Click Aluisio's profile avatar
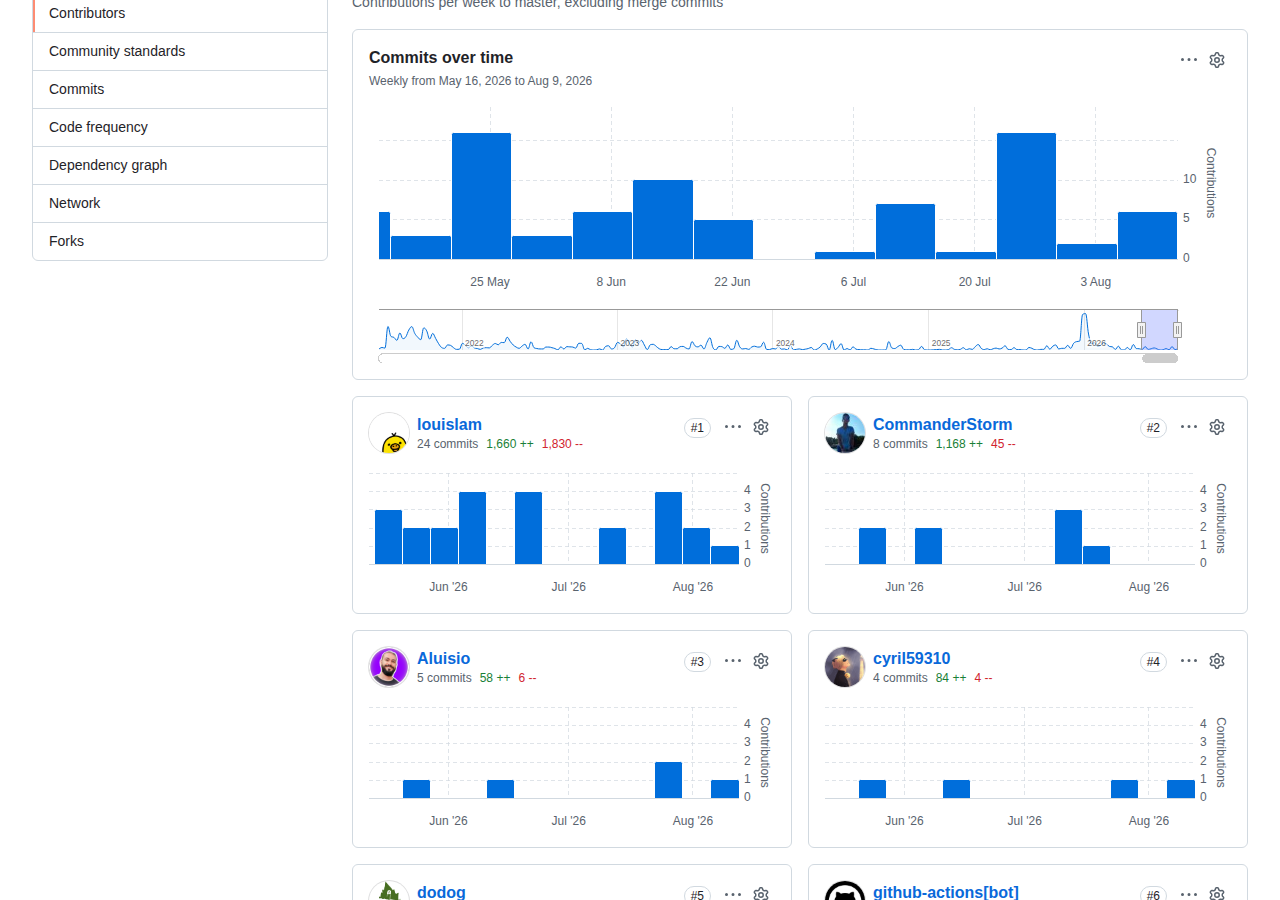The height and width of the screenshot is (900, 1280). 389,667
